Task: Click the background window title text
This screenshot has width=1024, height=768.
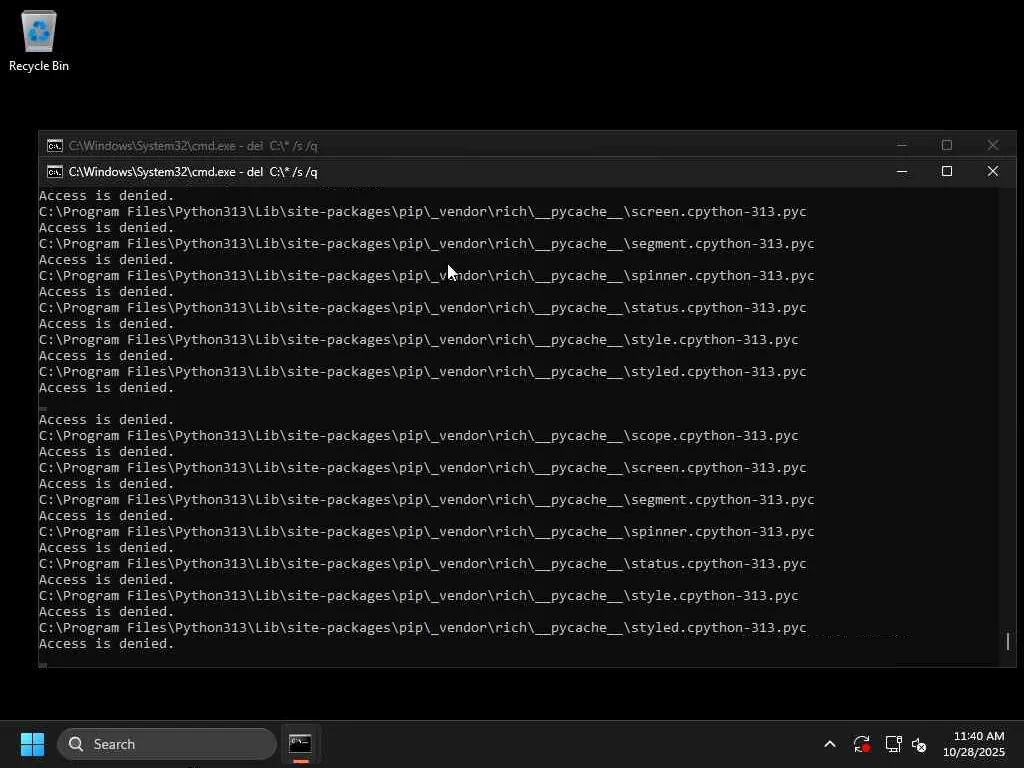Action: [193, 146]
